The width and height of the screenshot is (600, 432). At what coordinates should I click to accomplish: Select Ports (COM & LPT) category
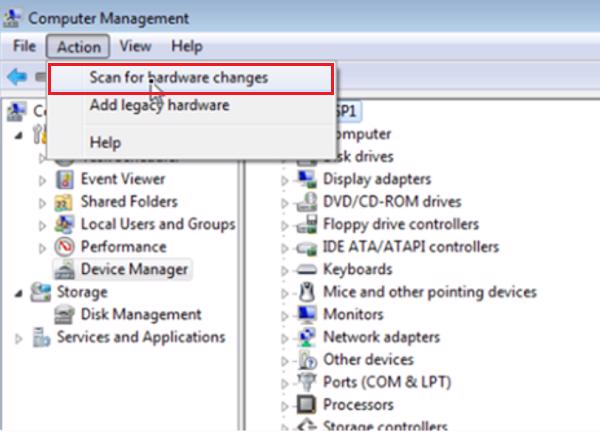click(x=385, y=382)
